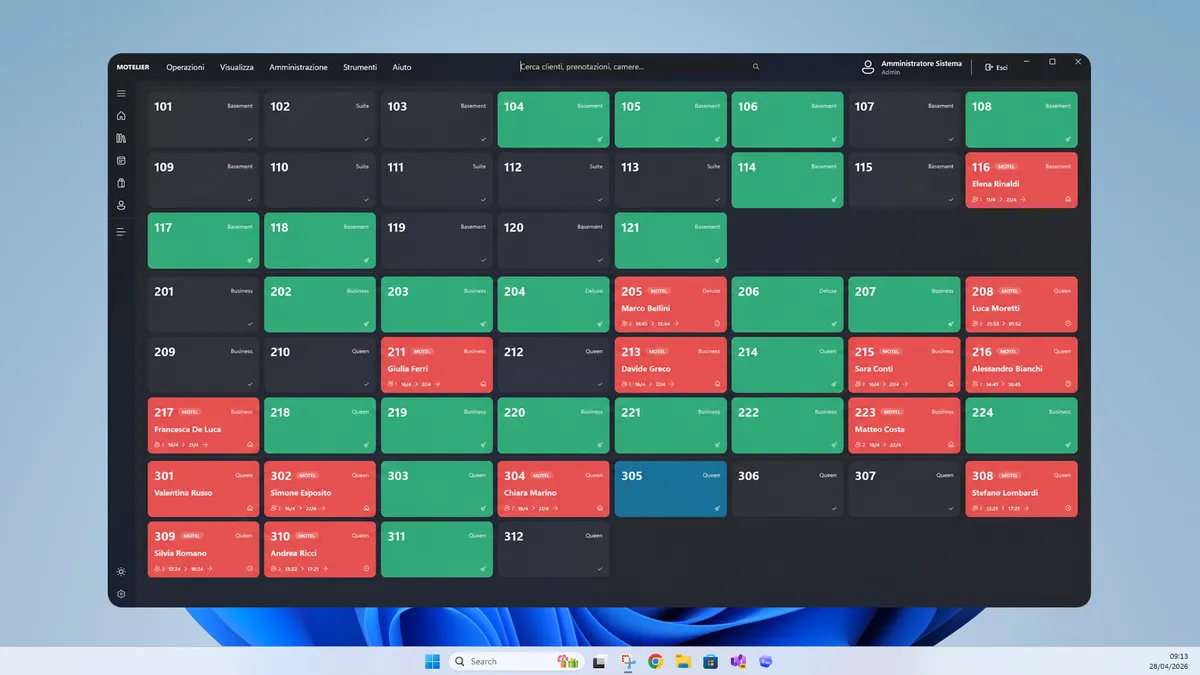This screenshot has height=675, width=1200.
Task: Expand the list lines icon in sidebar
Action: pos(121,232)
